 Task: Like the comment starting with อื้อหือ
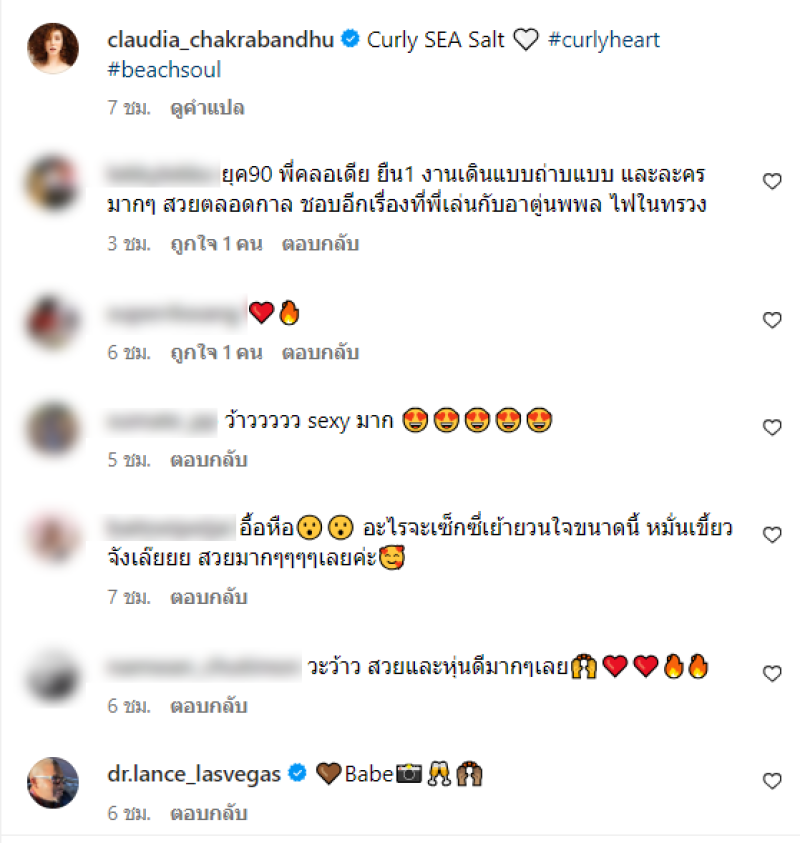tap(772, 535)
